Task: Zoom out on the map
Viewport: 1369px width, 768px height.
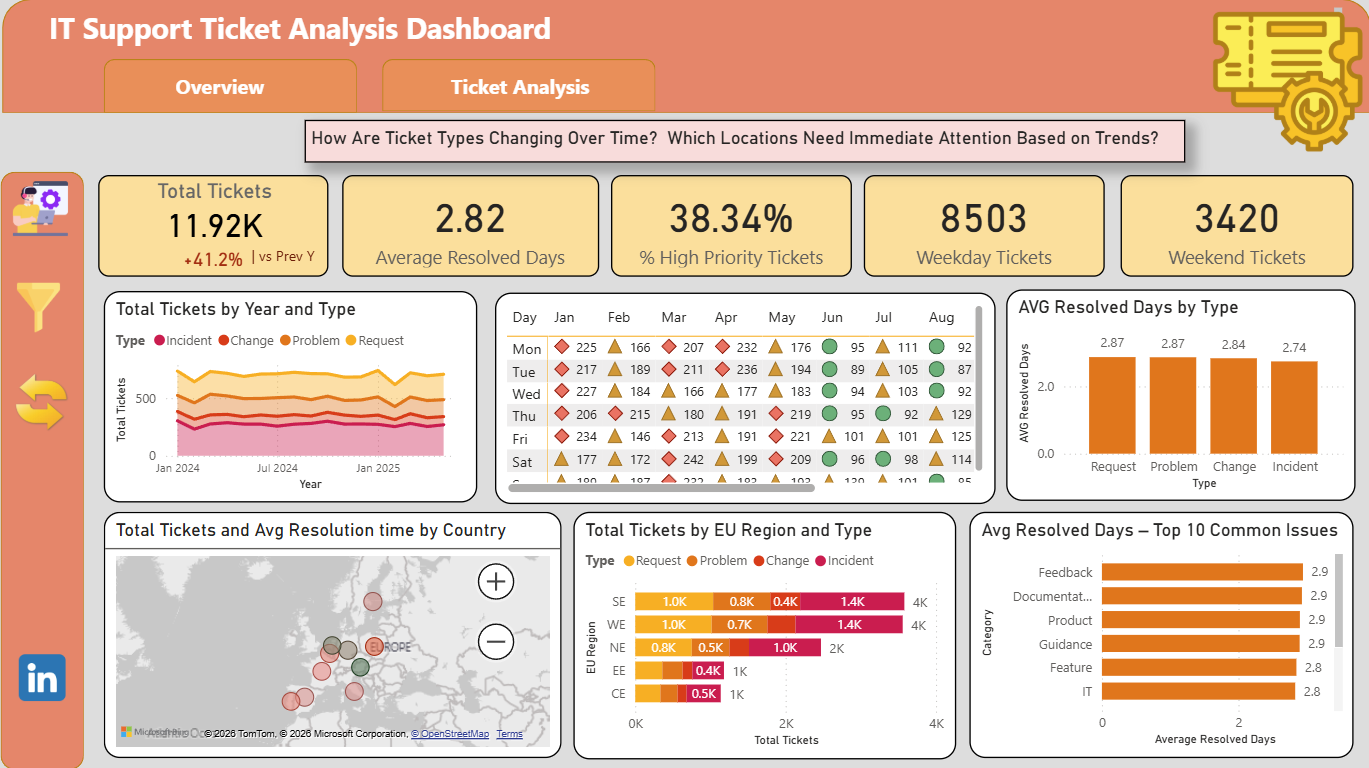Action: (496, 641)
